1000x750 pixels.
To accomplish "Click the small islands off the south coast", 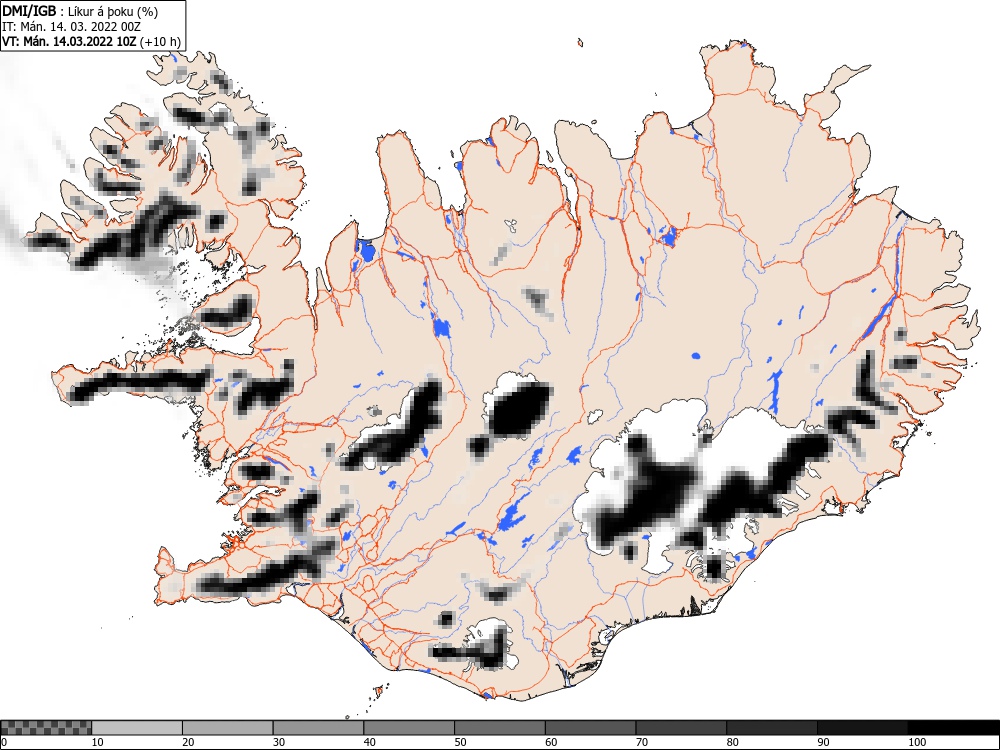I will coord(379,691).
